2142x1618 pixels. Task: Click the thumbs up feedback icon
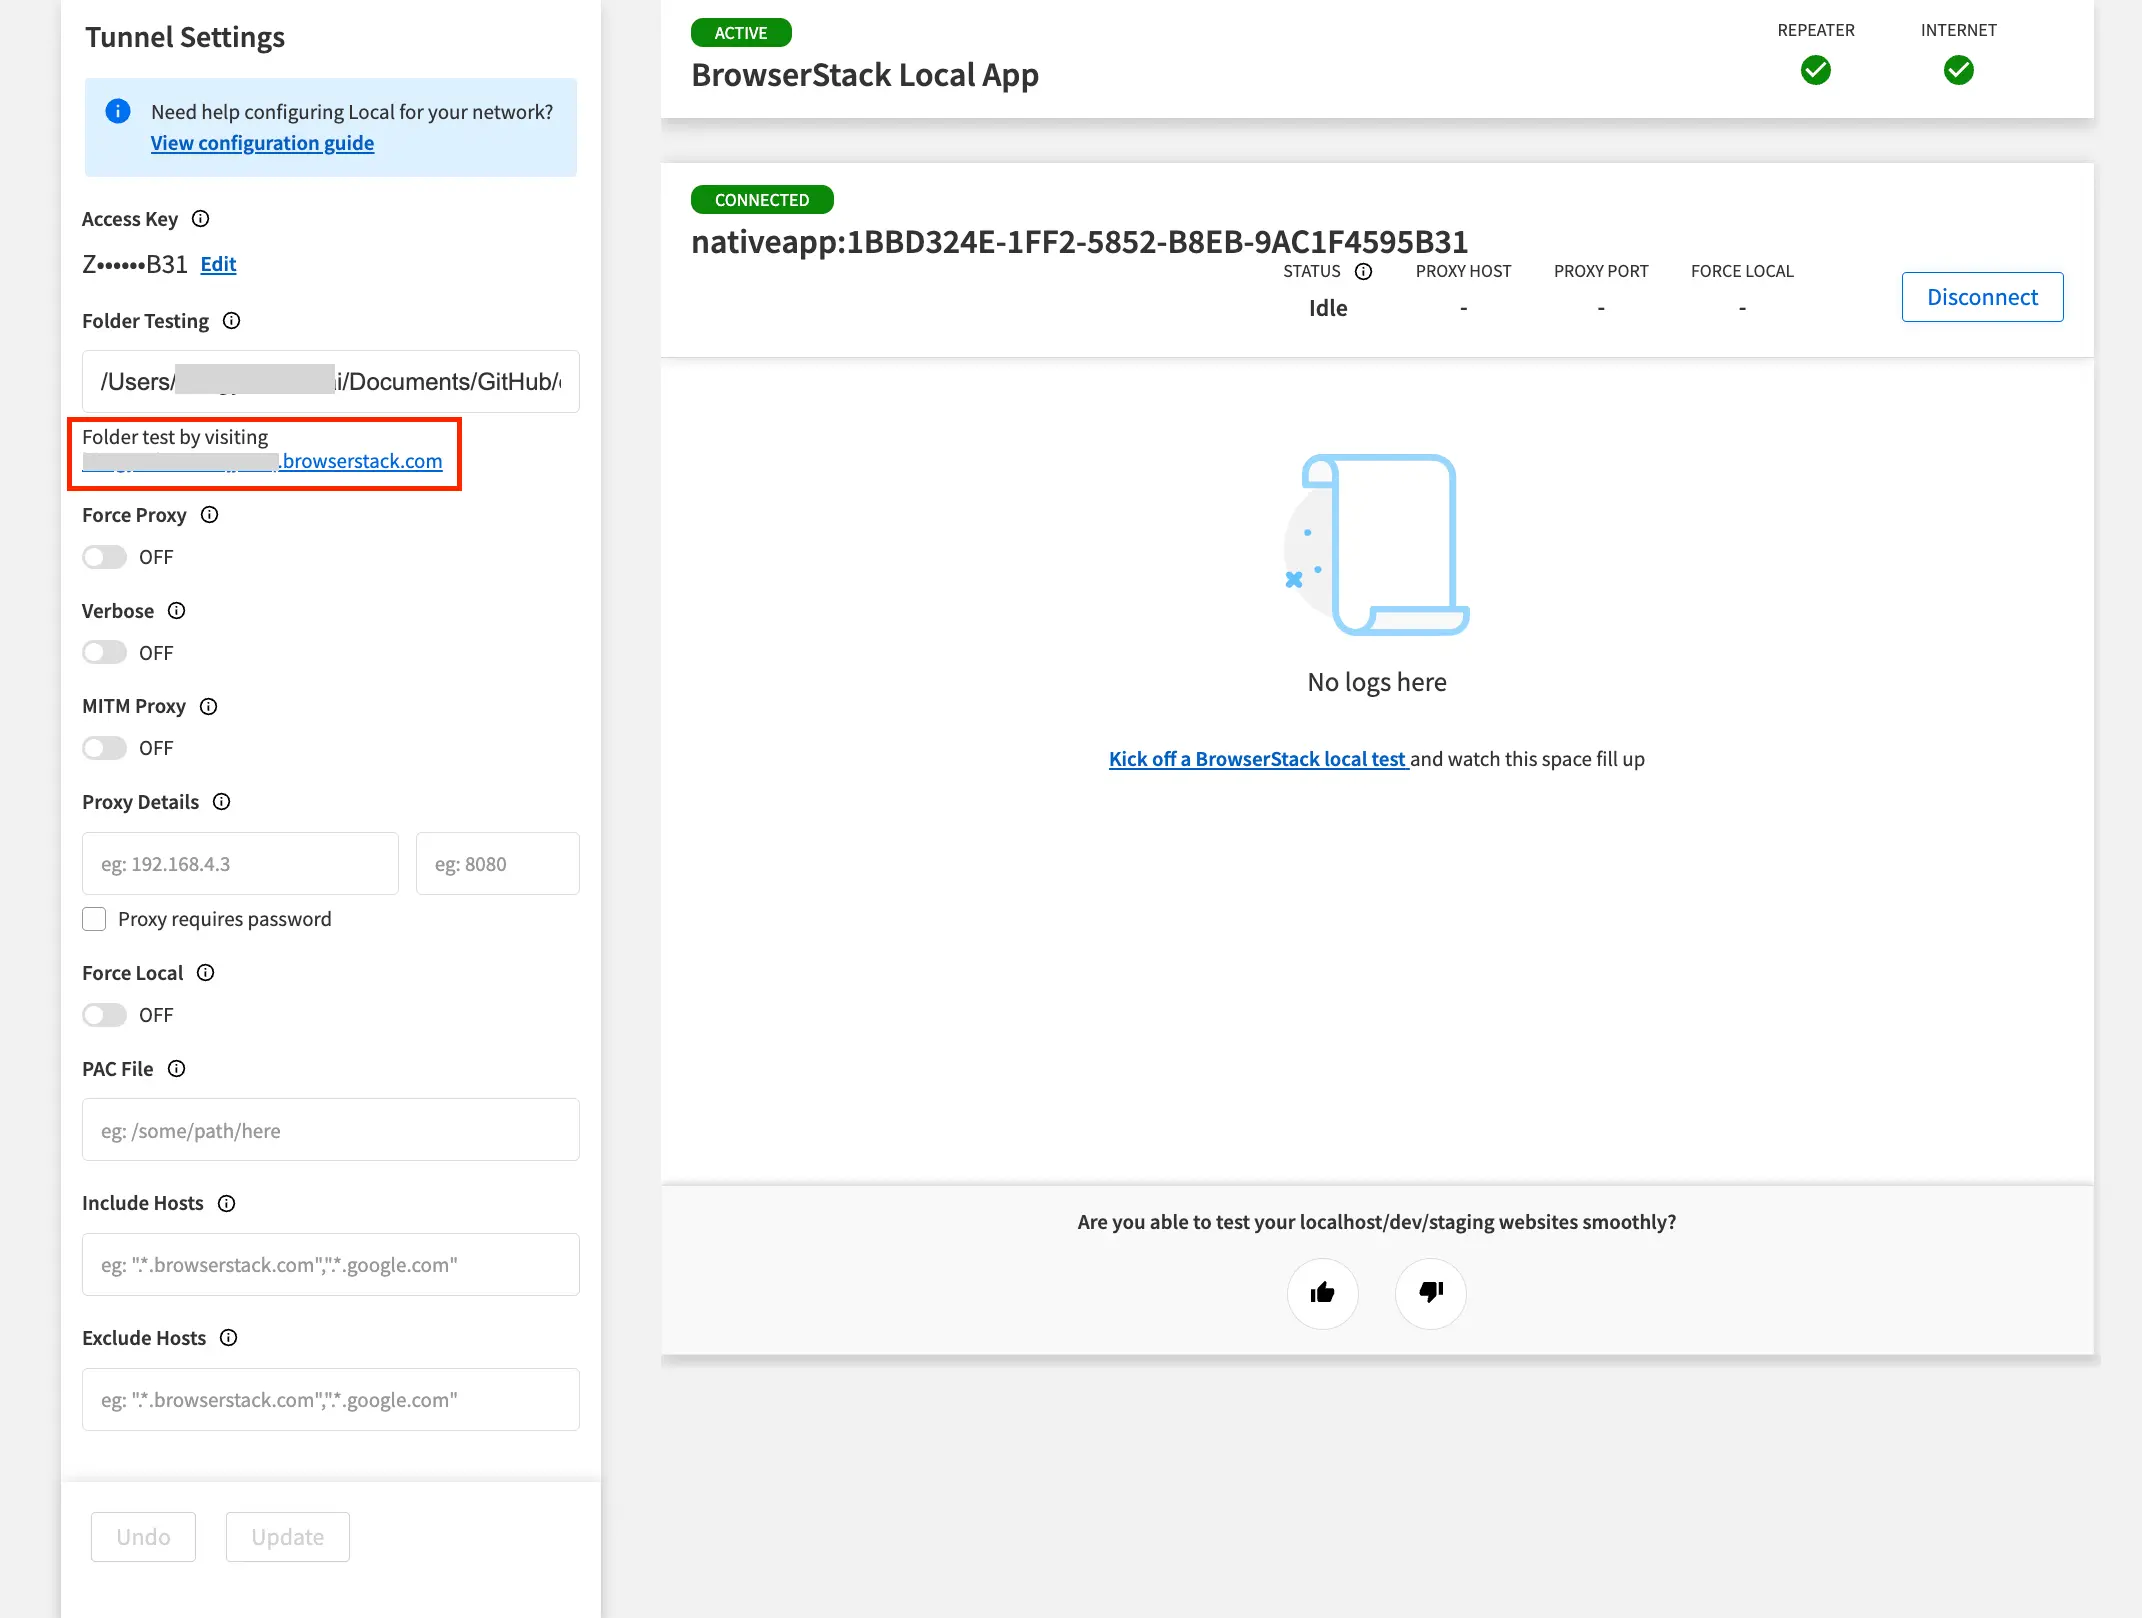coord(1323,1292)
